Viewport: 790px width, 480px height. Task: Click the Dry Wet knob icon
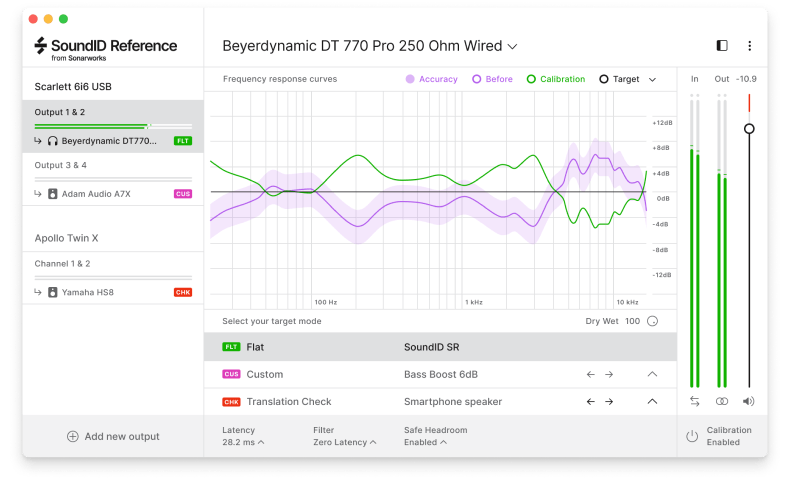[x=653, y=321]
